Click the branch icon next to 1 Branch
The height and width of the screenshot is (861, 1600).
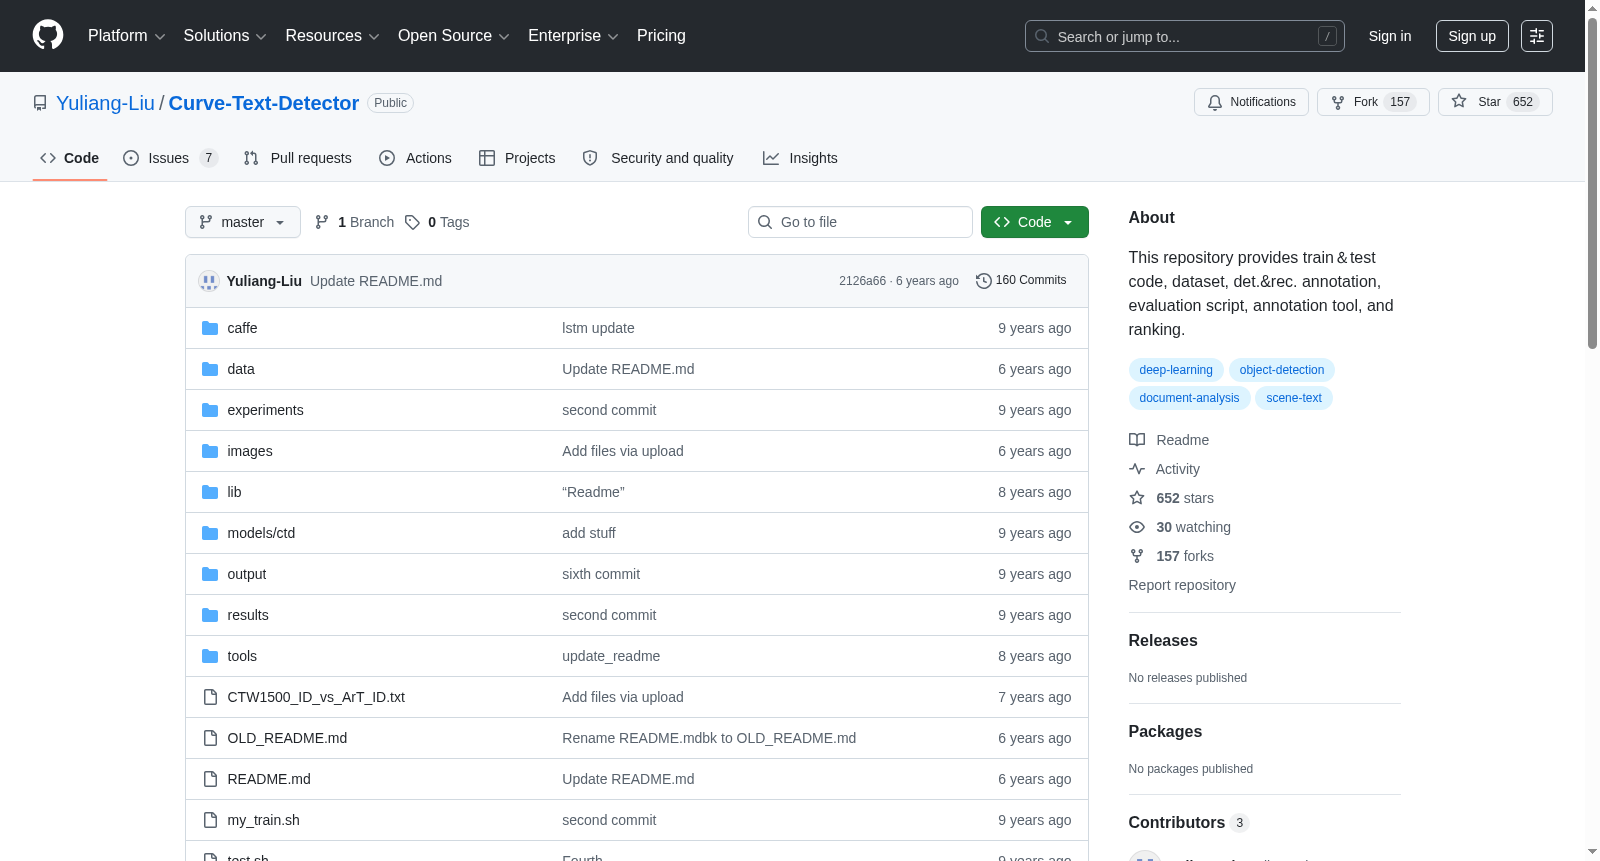(x=322, y=222)
